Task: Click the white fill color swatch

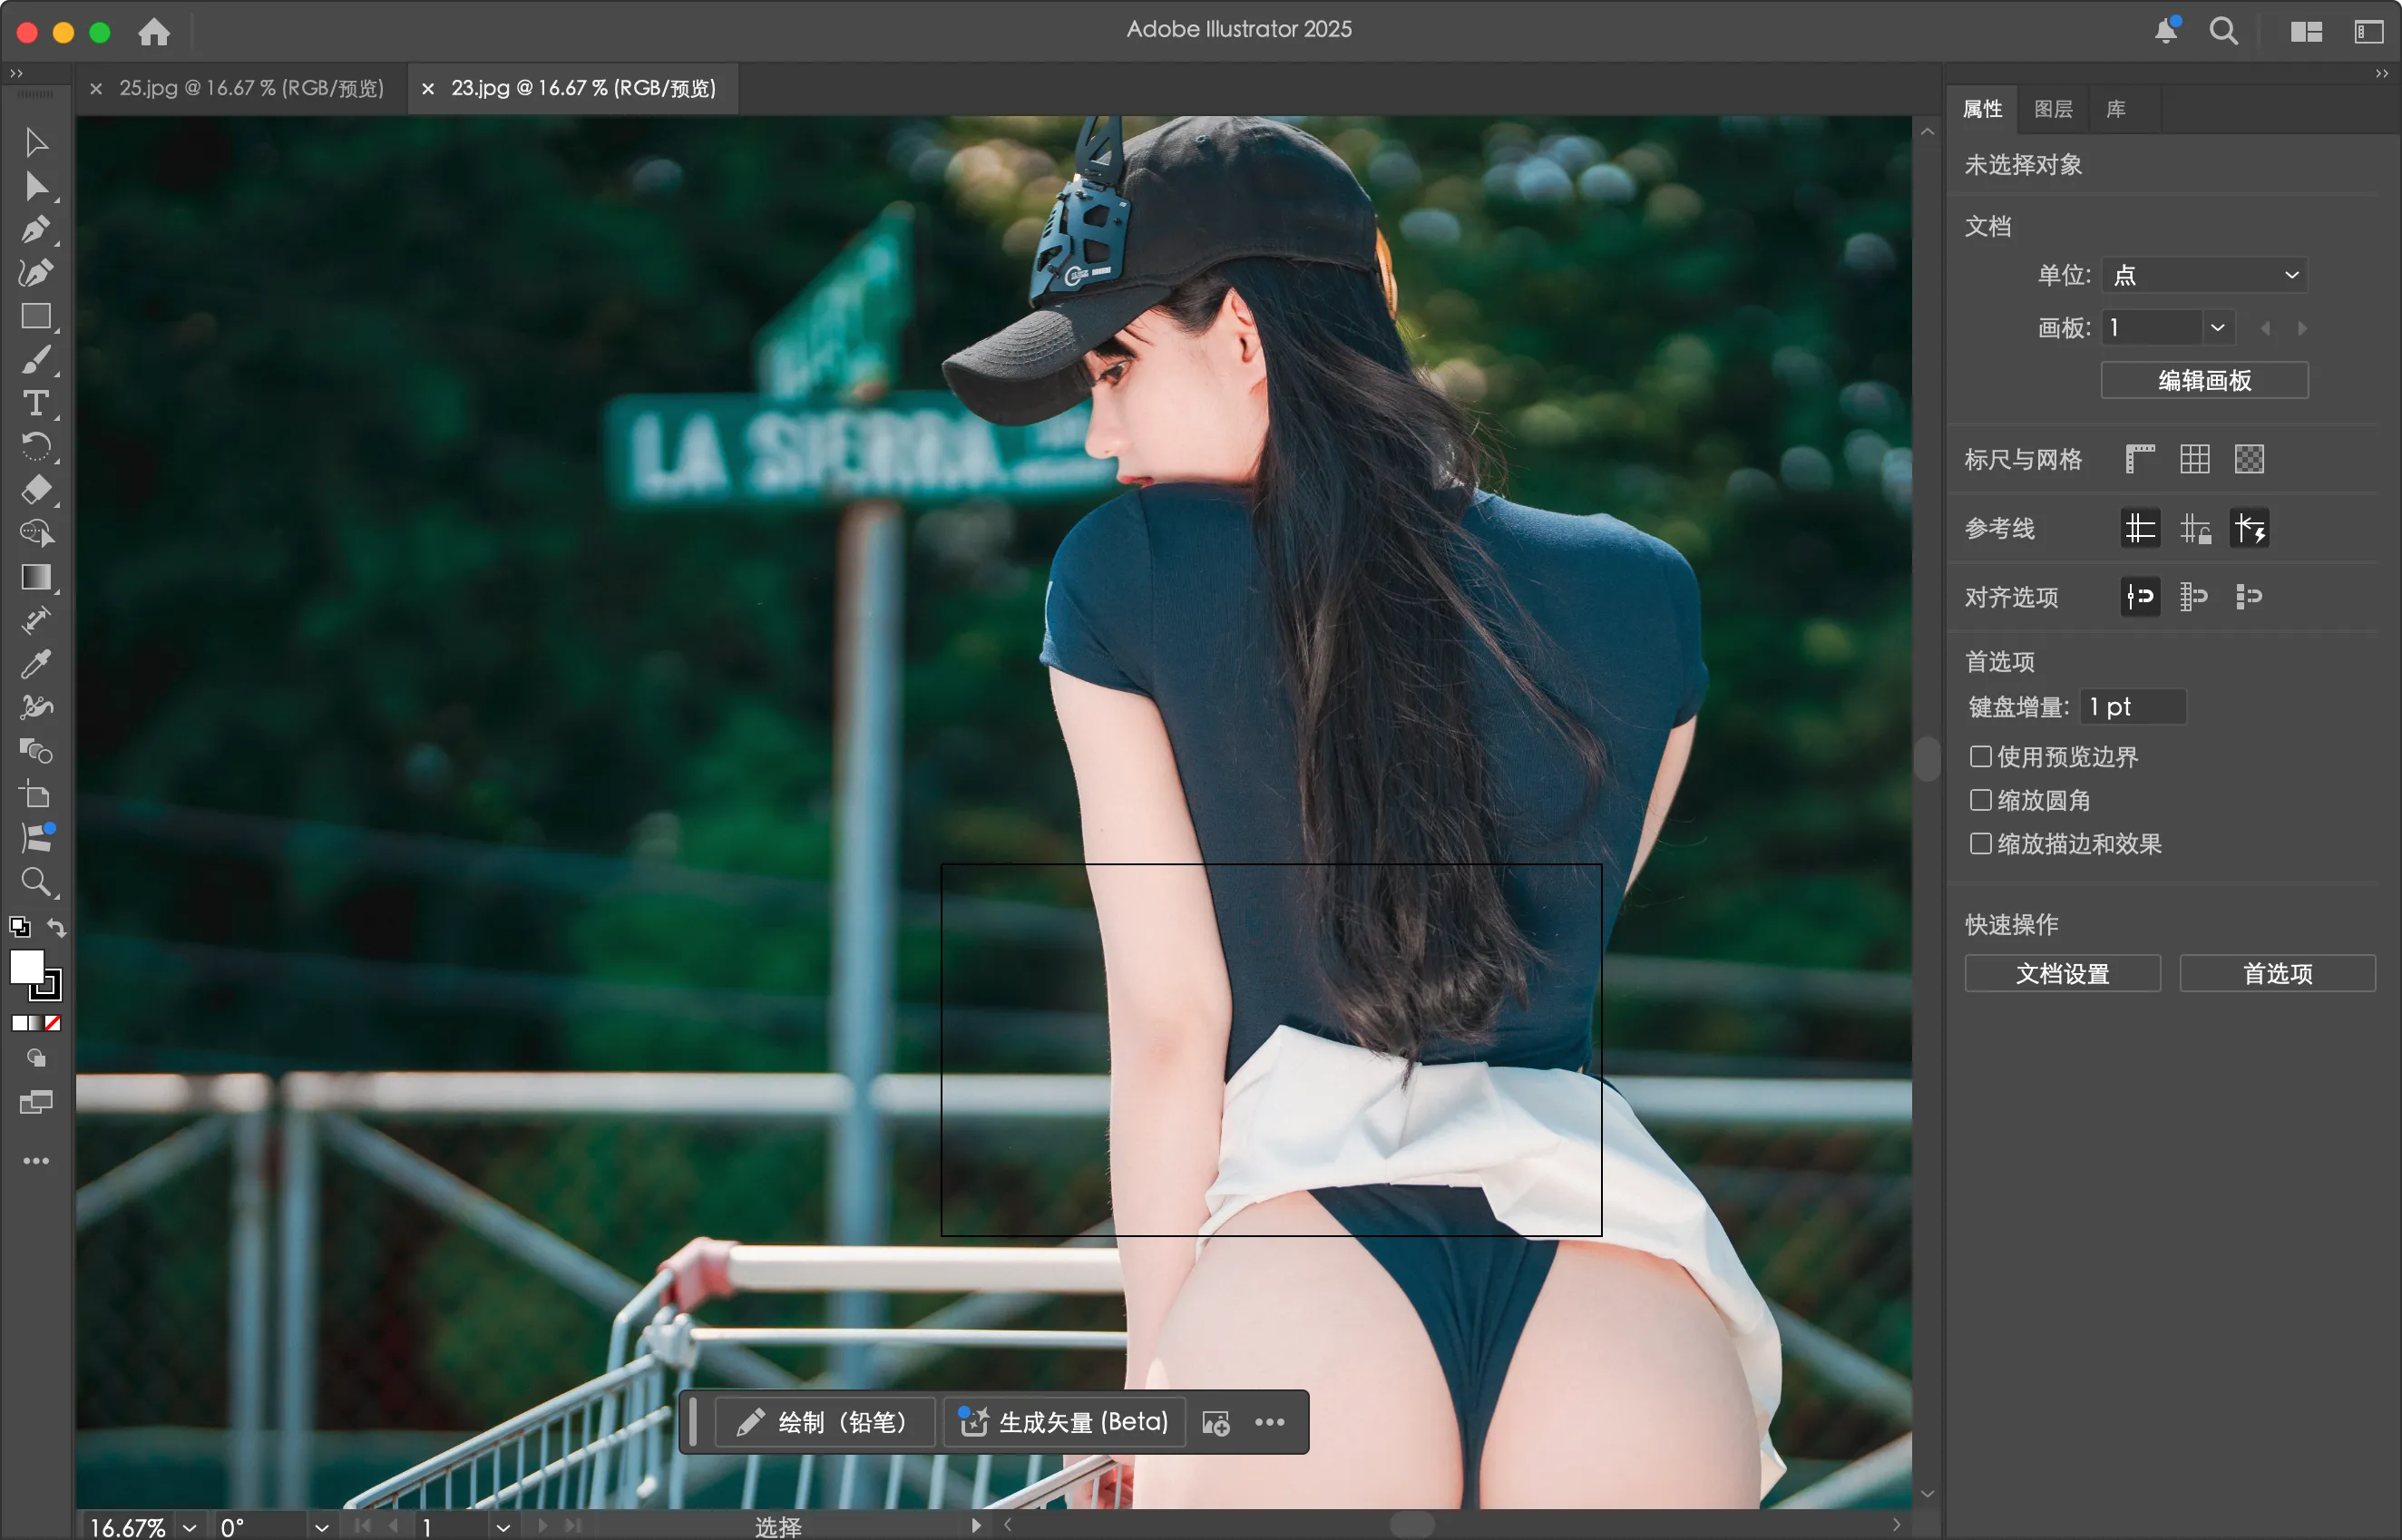Action: [26, 967]
